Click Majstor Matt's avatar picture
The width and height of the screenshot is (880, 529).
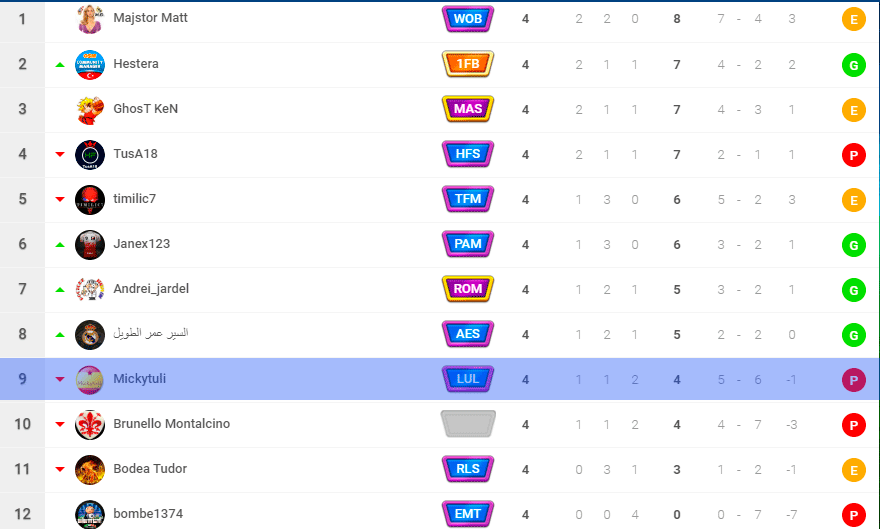coord(90,19)
